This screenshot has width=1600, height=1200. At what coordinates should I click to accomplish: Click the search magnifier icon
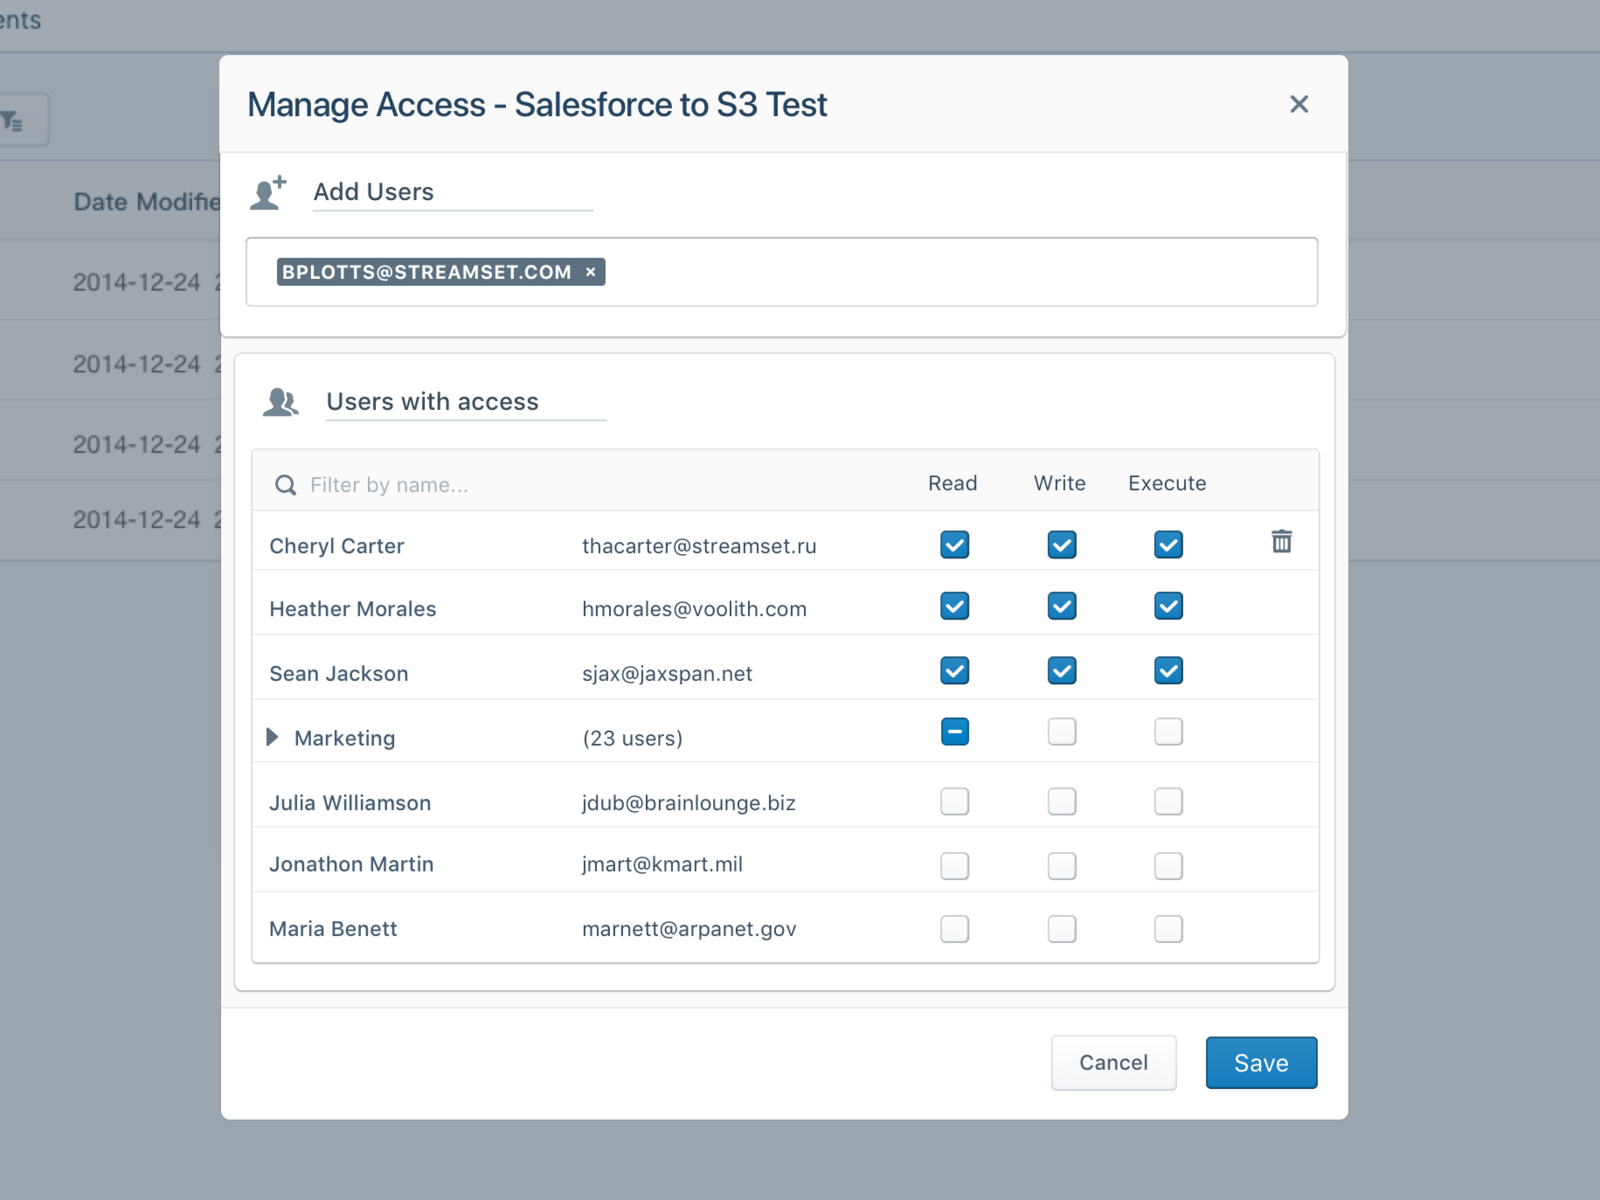click(x=286, y=485)
